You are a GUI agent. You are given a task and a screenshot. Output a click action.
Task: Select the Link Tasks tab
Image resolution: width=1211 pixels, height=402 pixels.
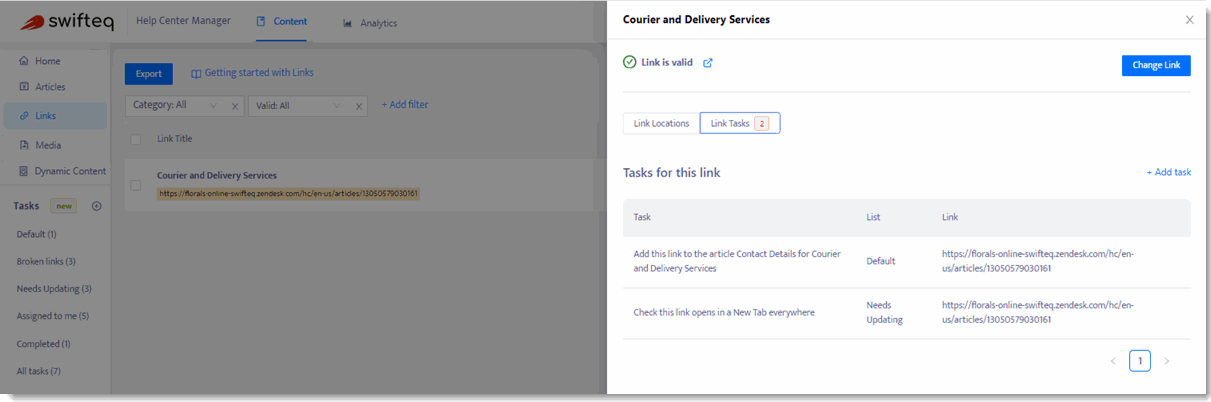[x=739, y=123]
